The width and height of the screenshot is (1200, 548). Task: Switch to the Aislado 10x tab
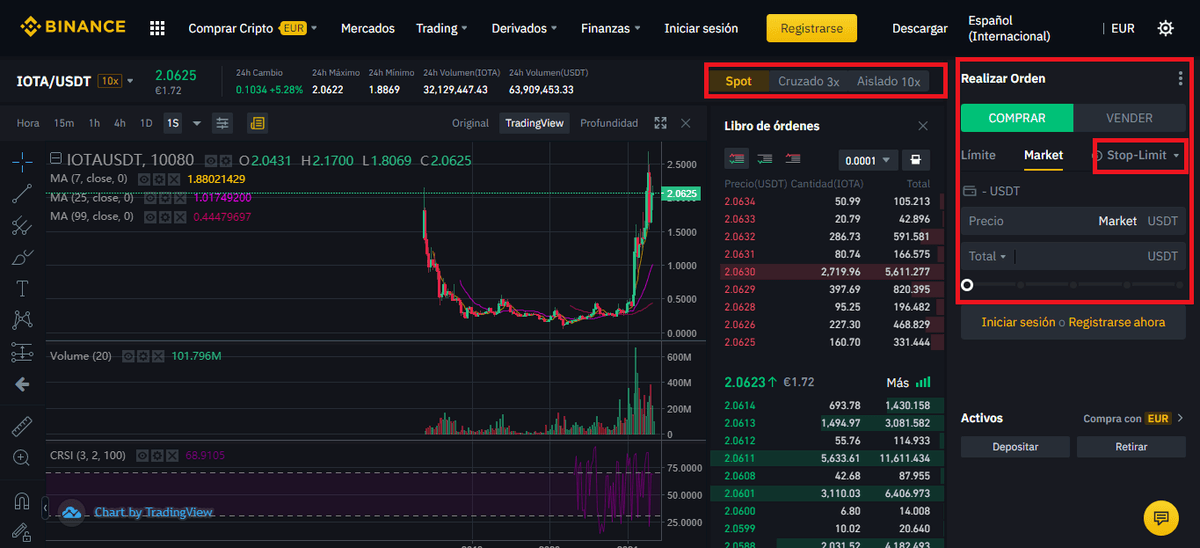click(888, 81)
